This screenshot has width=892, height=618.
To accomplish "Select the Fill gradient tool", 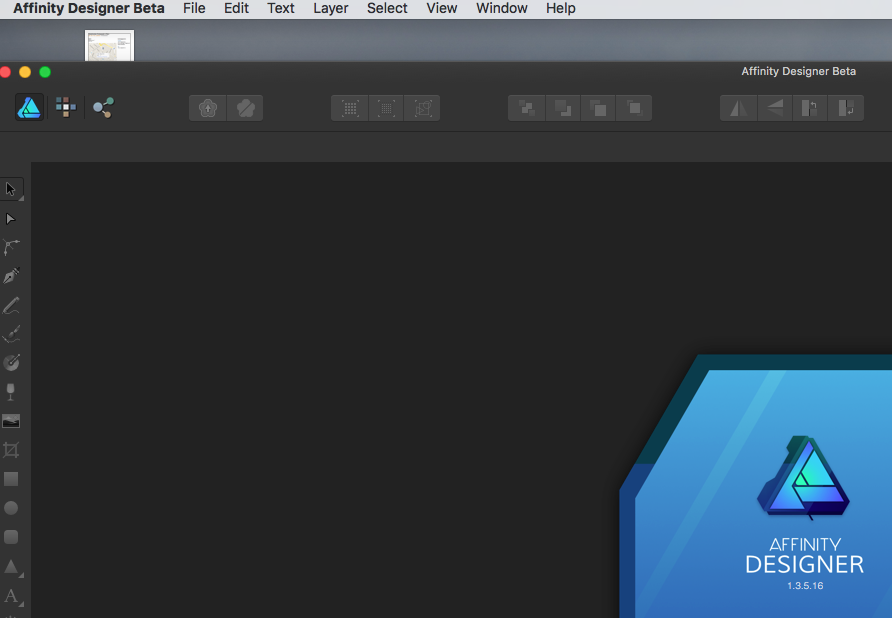I will pyautogui.click(x=11, y=362).
